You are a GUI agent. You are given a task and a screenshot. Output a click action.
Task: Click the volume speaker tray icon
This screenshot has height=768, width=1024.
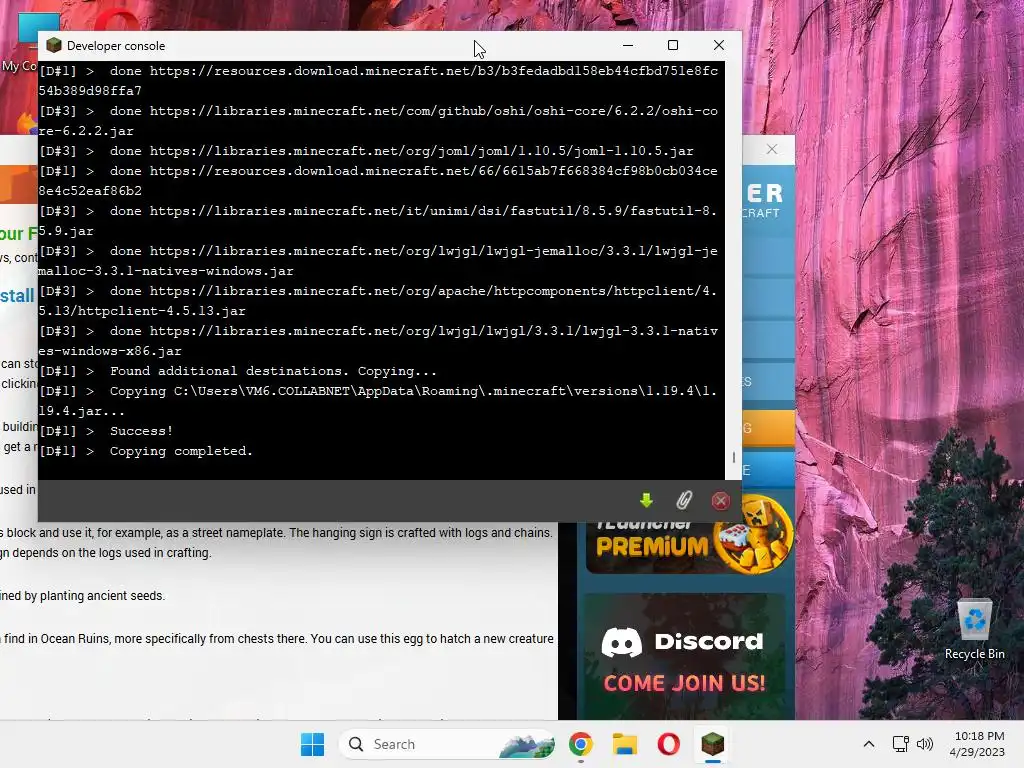click(x=925, y=744)
